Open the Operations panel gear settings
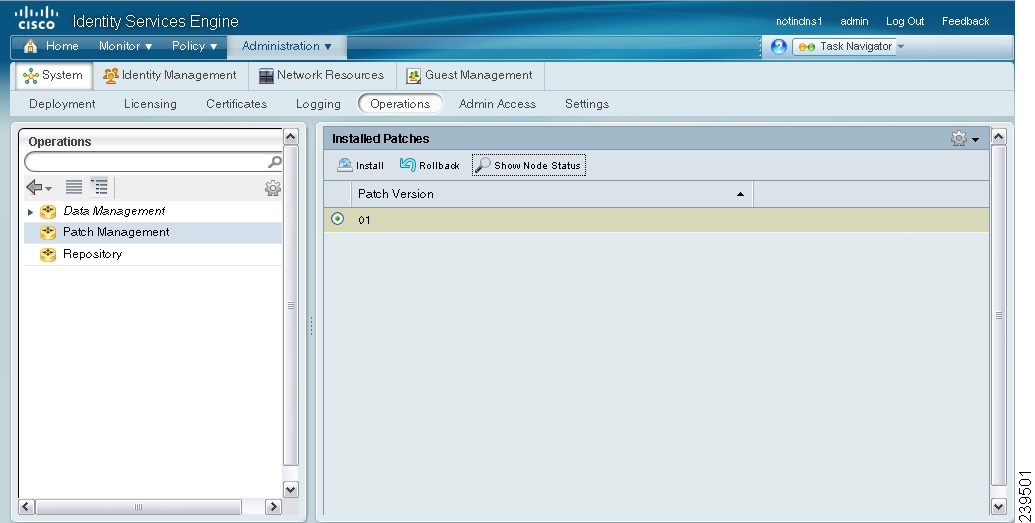Viewport: 1035px width, 523px height. [x=273, y=188]
